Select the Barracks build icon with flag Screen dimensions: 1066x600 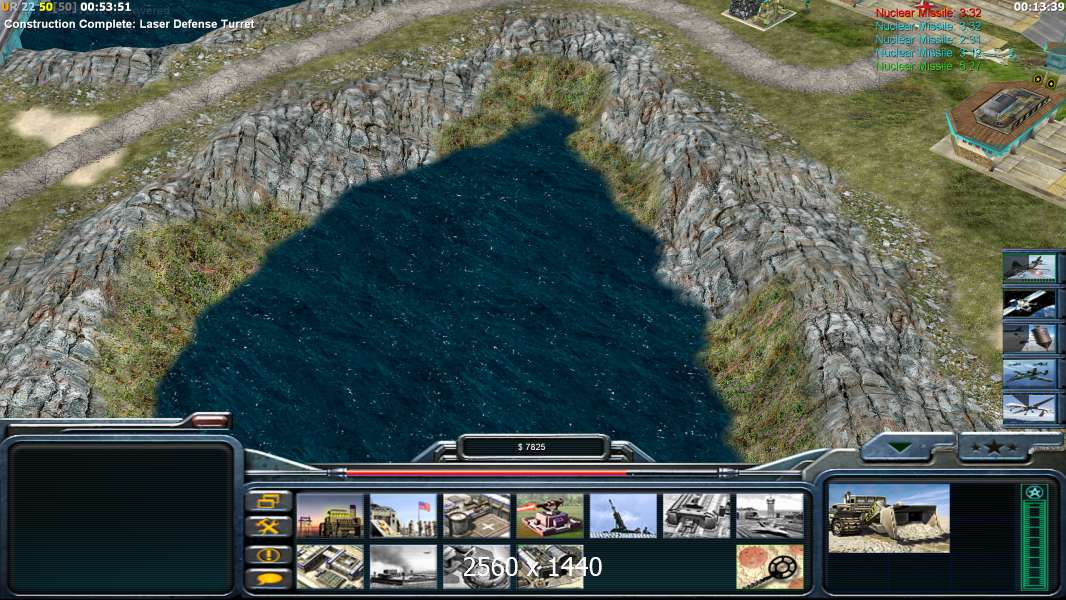click(403, 516)
